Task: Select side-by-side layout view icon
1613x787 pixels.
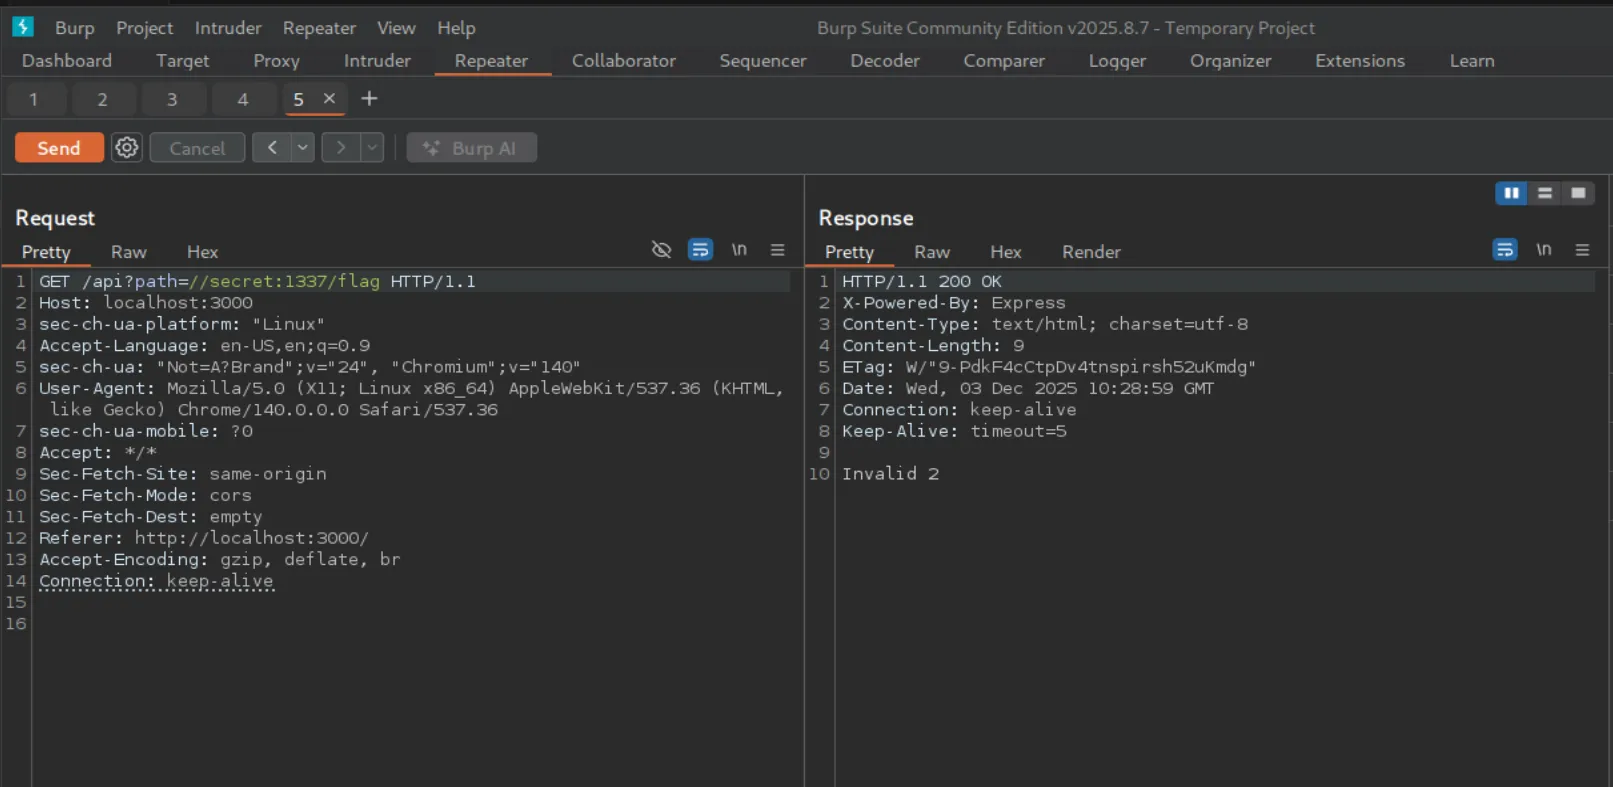Action: [1511, 193]
